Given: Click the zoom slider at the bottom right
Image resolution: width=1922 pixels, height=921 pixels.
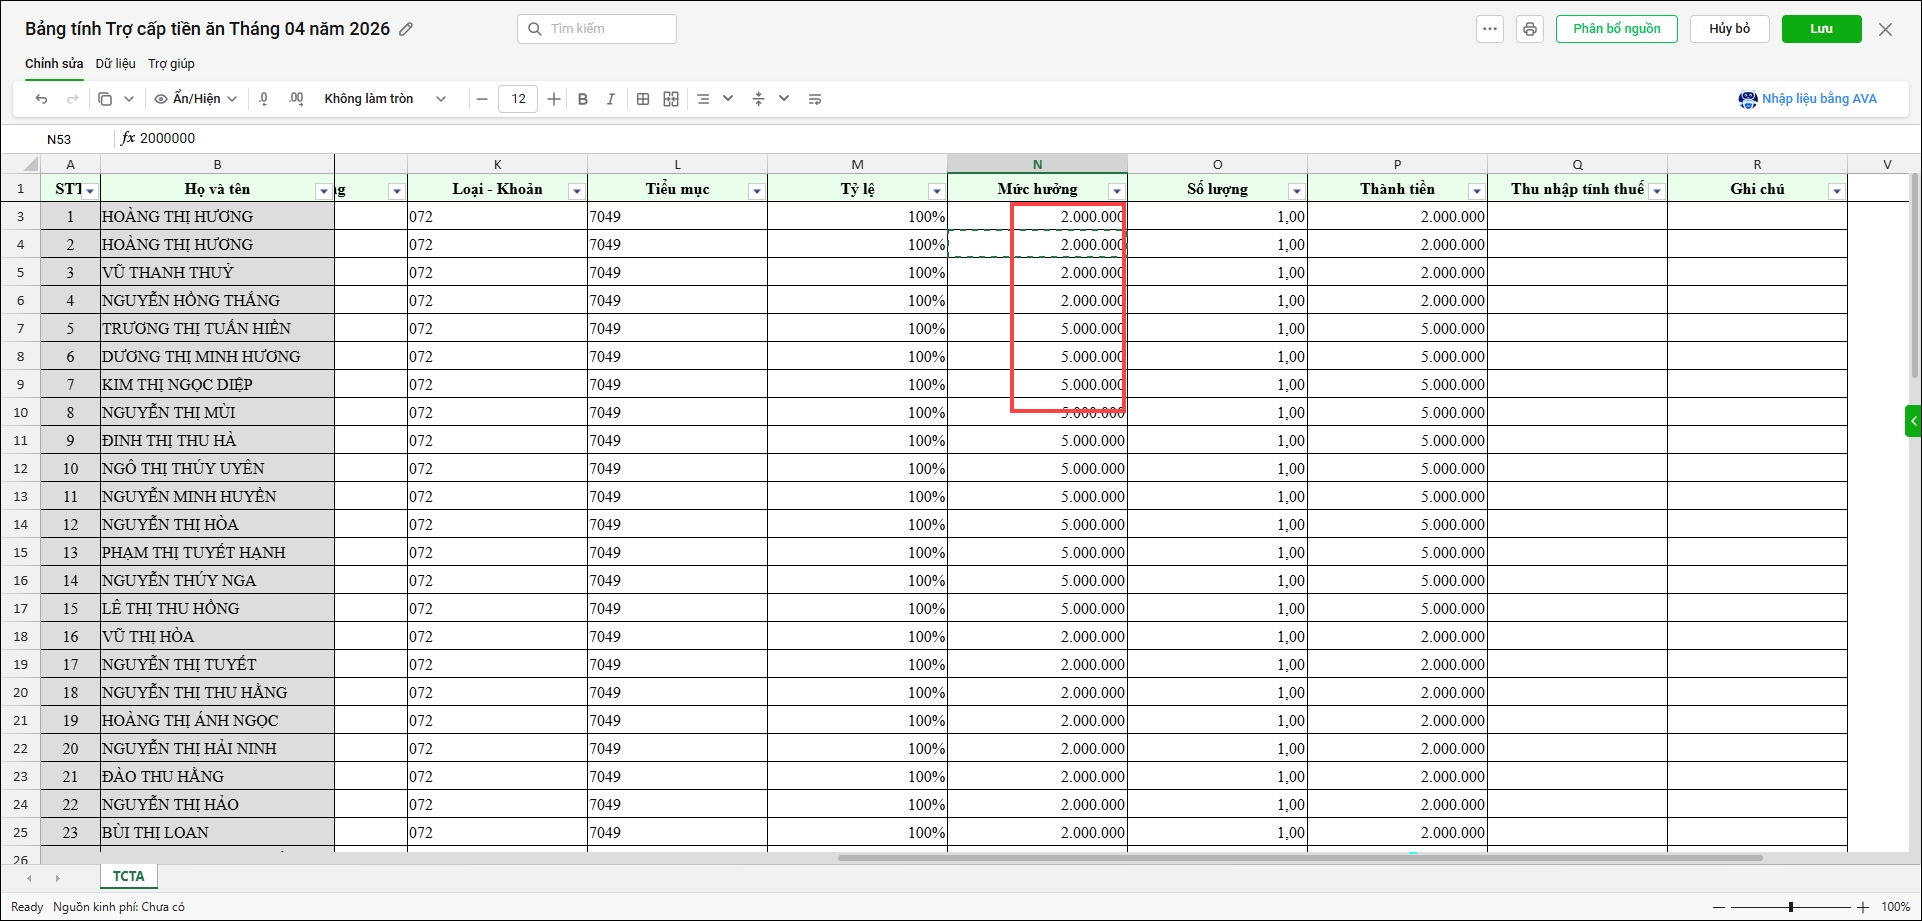Looking at the screenshot, I should (1790, 907).
